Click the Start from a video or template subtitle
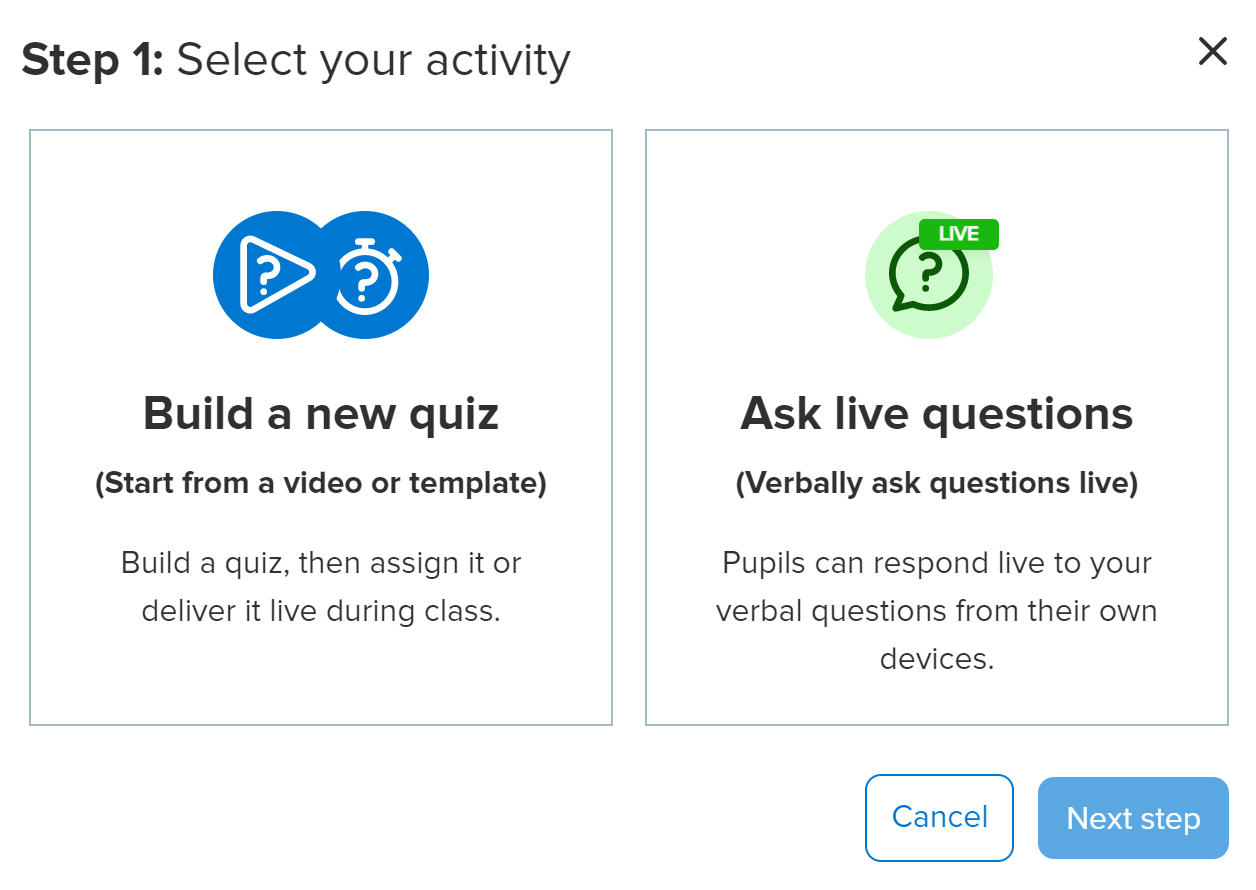The width and height of the screenshot is (1256, 890). (320, 483)
